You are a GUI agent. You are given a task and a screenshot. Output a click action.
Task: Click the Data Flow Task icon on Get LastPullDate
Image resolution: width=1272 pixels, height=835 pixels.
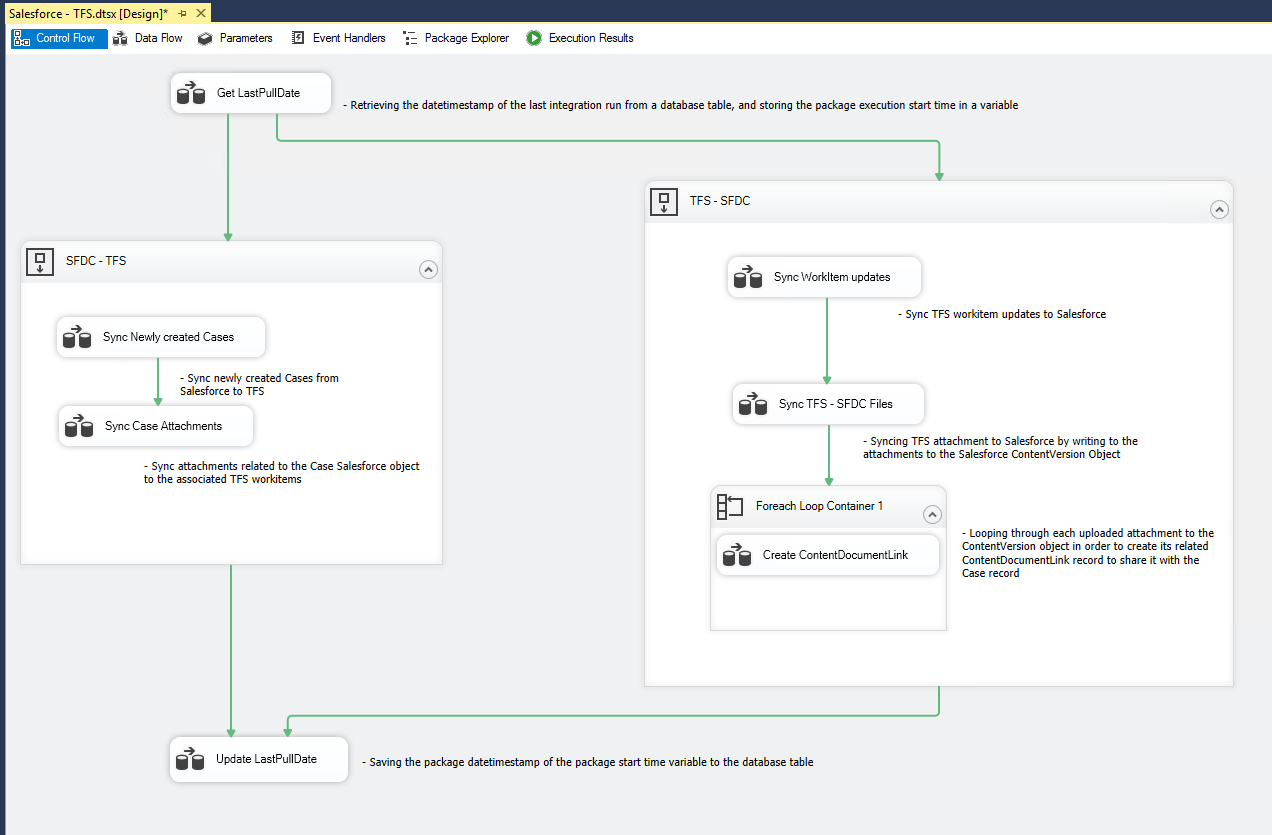[x=189, y=92]
